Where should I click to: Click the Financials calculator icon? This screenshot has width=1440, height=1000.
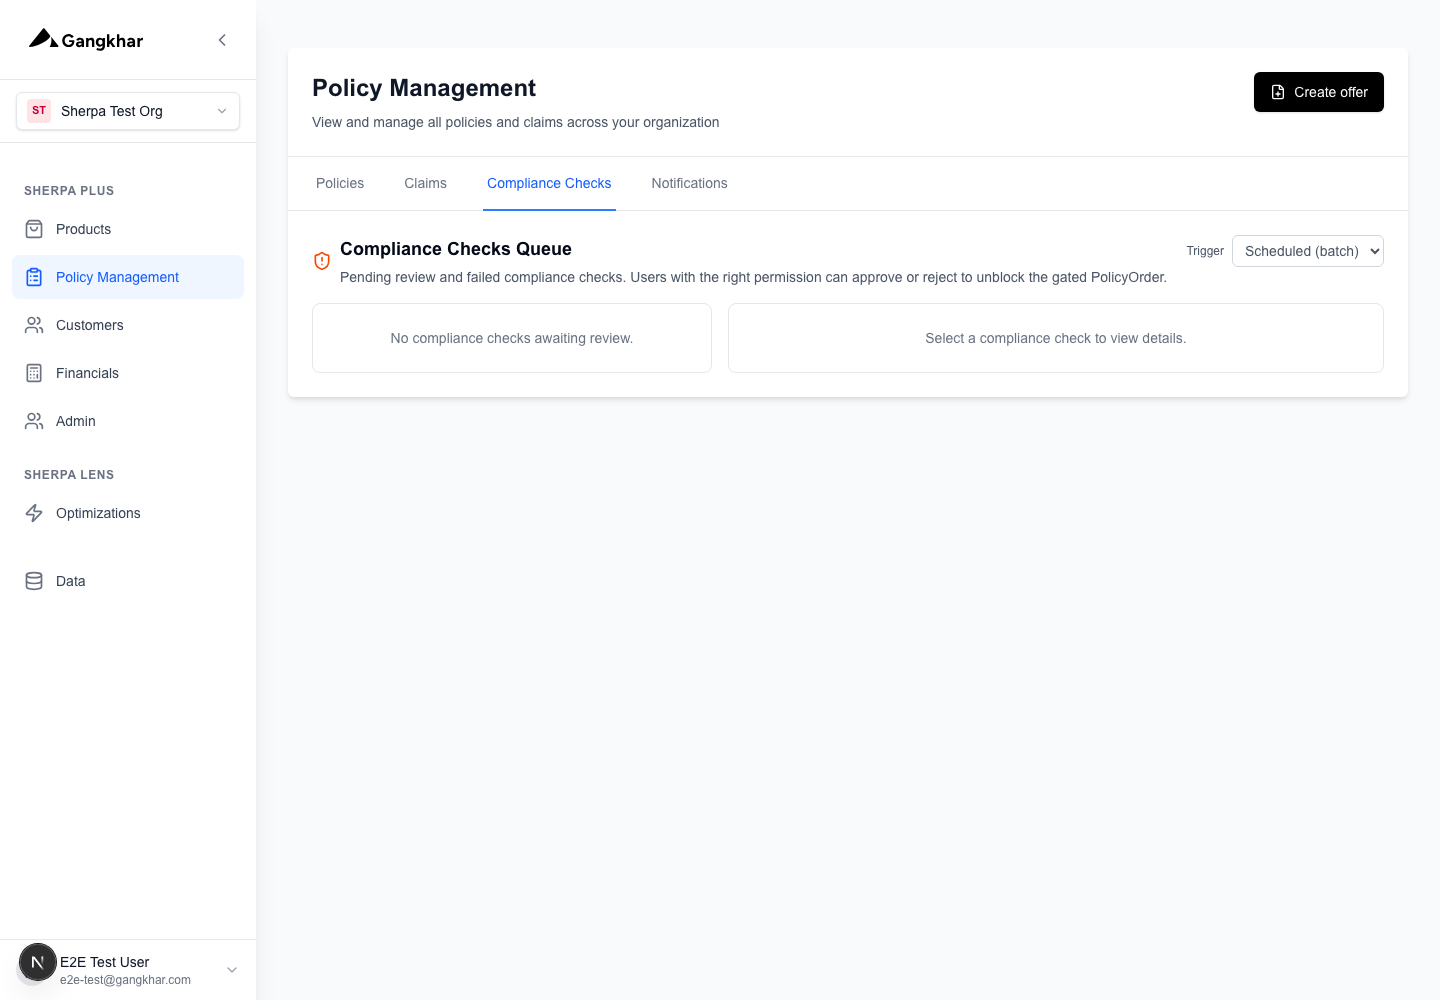coord(34,373)
